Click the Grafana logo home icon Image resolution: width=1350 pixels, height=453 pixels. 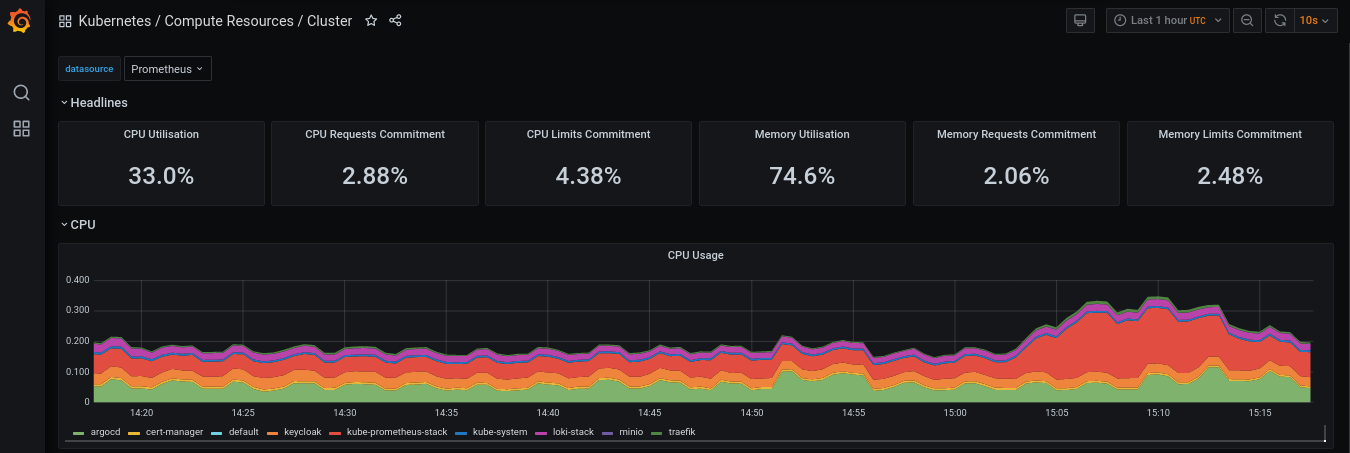pos(20,21)
